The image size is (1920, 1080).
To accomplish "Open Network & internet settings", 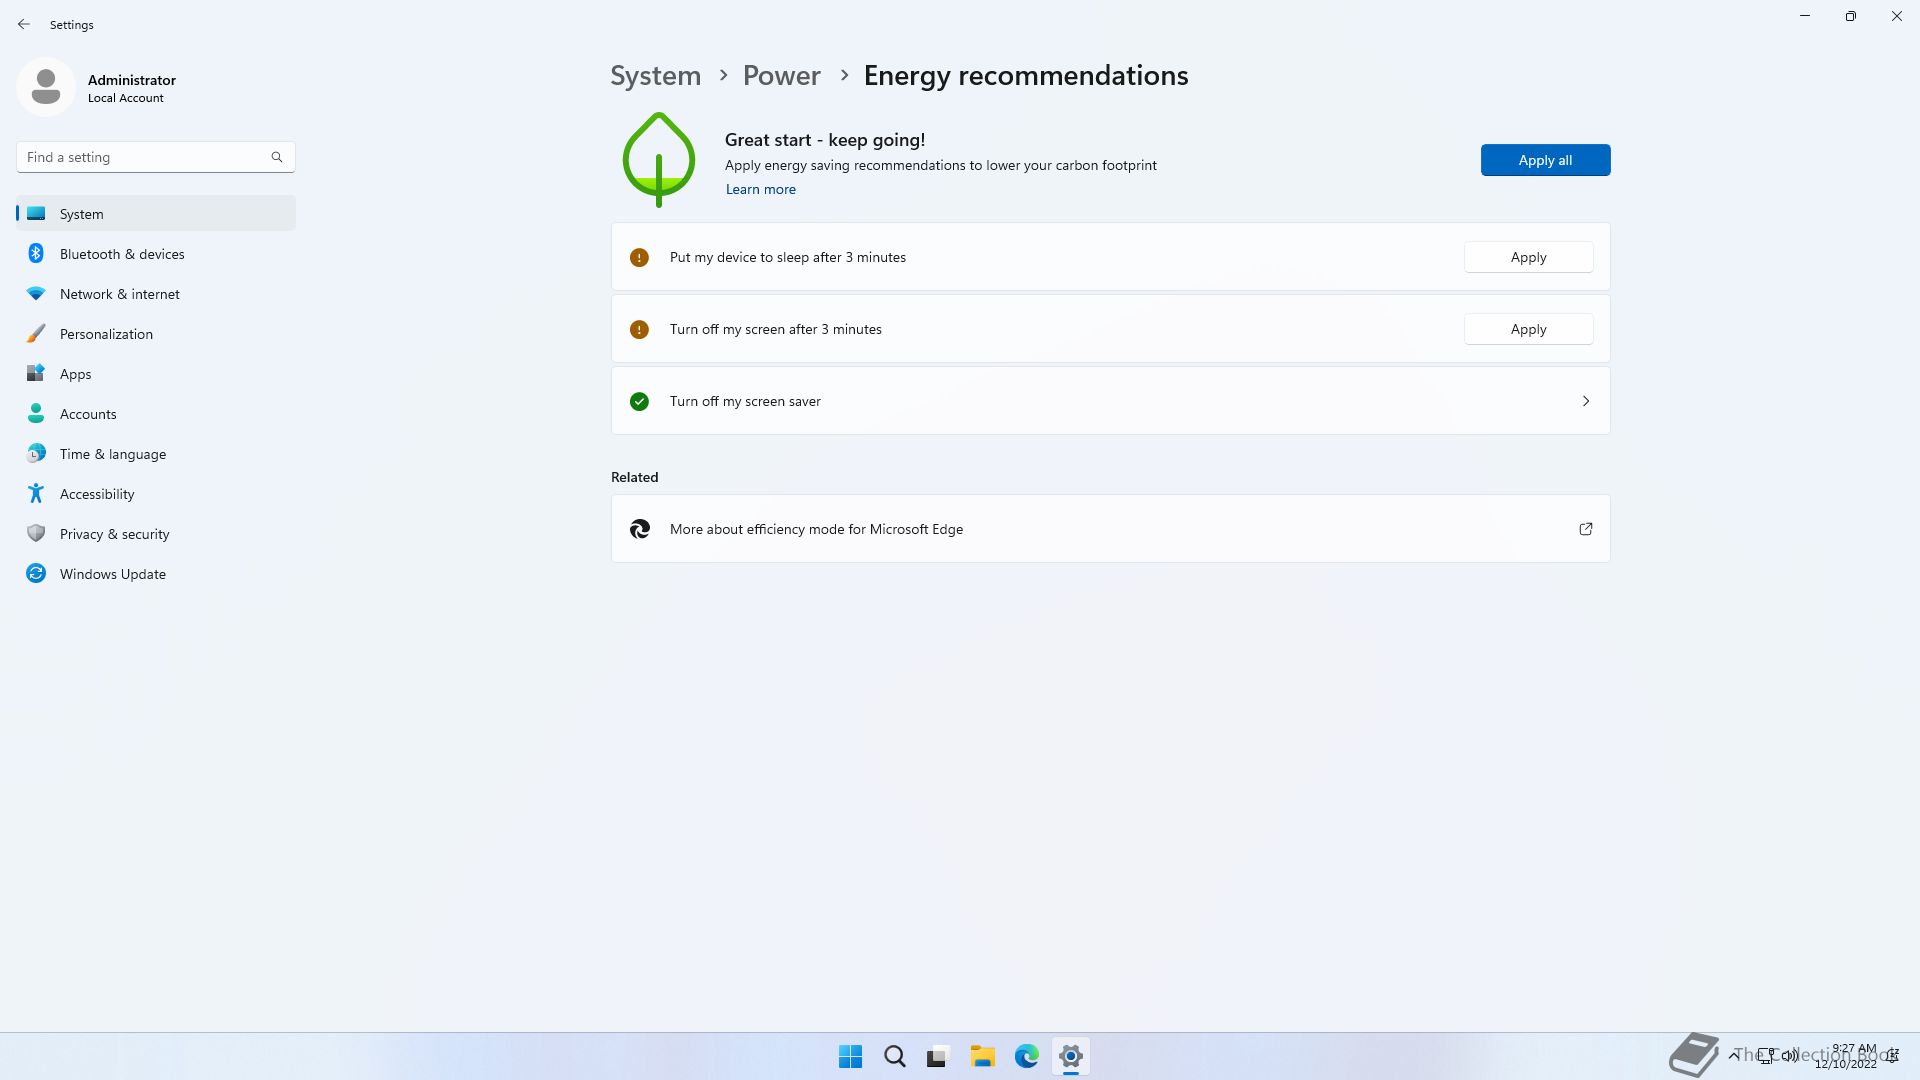I will click(x=119, y=294).
